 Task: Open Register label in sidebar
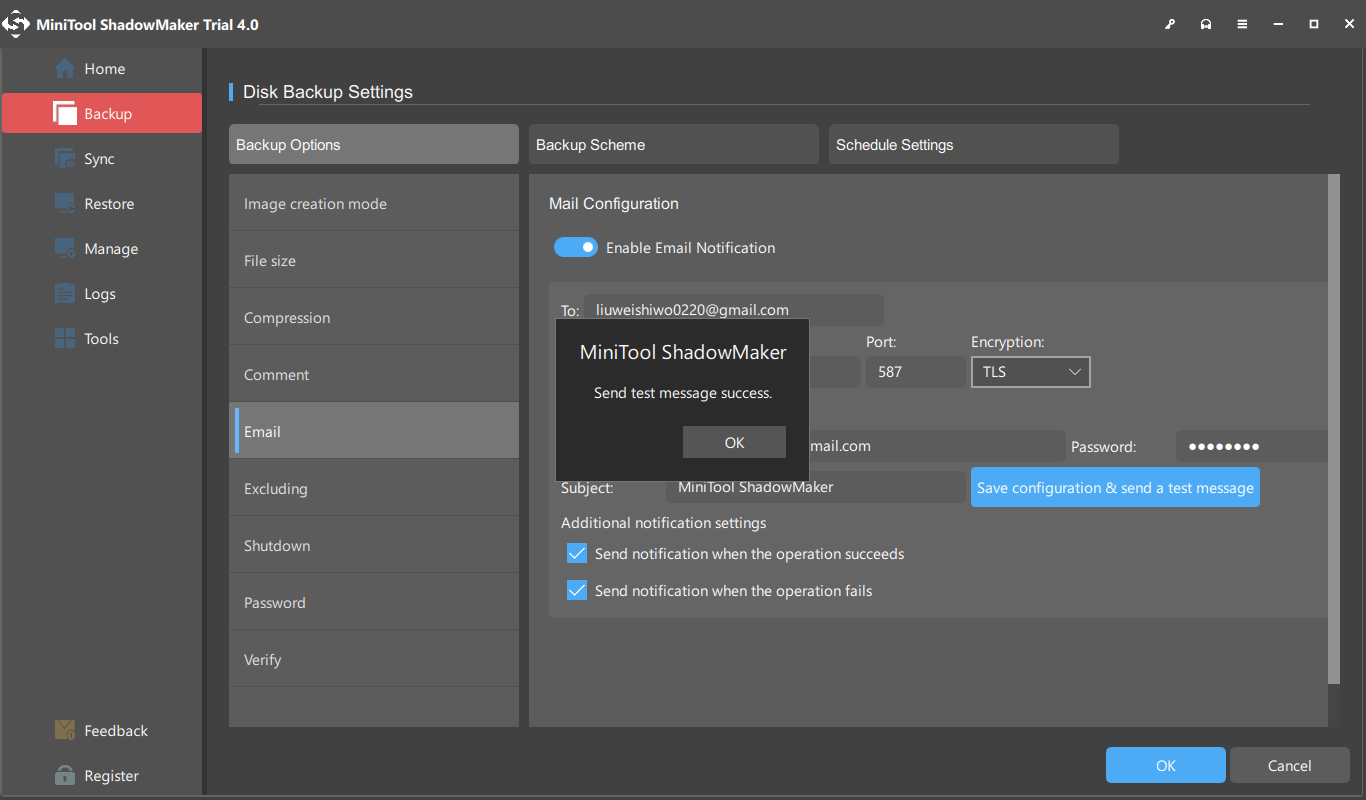click(112, 776)
